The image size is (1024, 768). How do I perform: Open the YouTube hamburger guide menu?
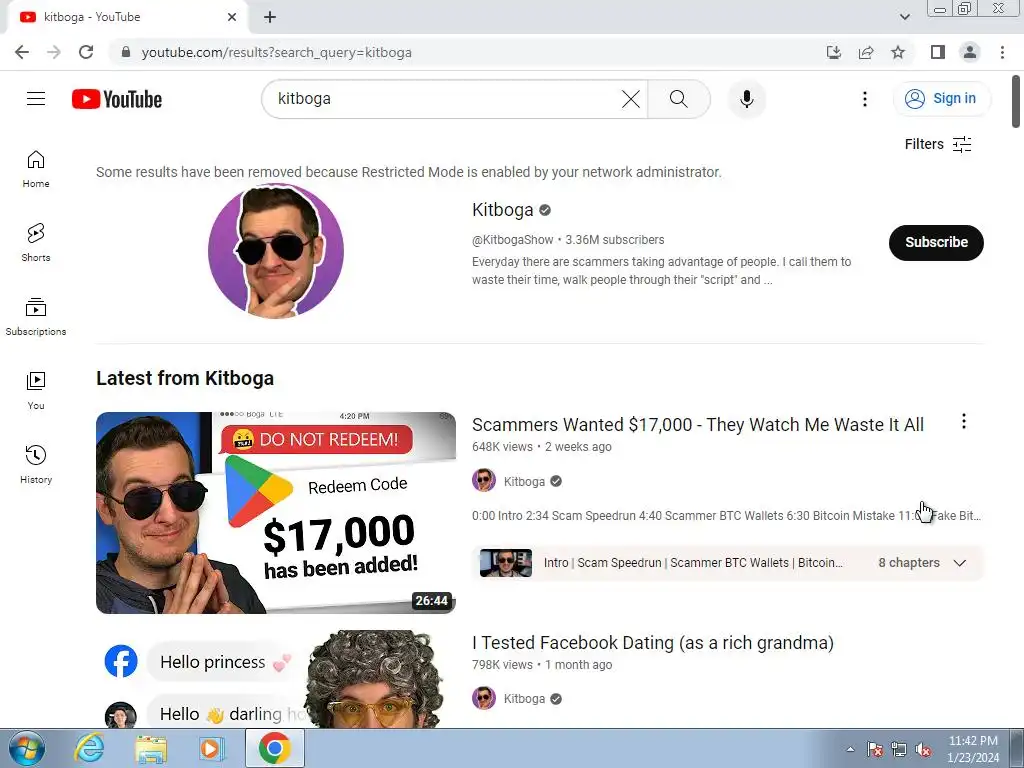[x=36, y=99]
